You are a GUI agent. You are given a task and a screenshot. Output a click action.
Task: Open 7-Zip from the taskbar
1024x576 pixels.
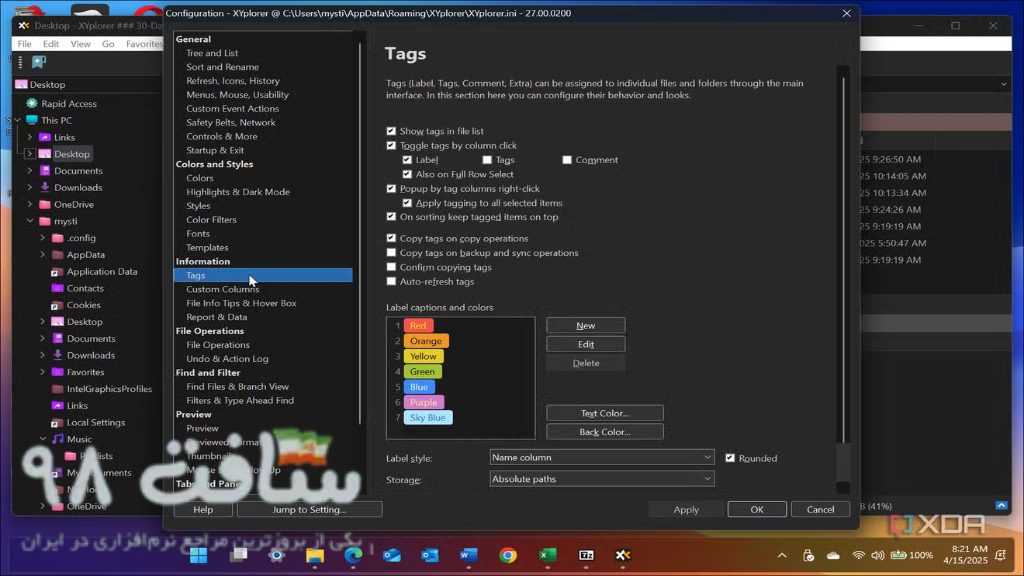586,555
